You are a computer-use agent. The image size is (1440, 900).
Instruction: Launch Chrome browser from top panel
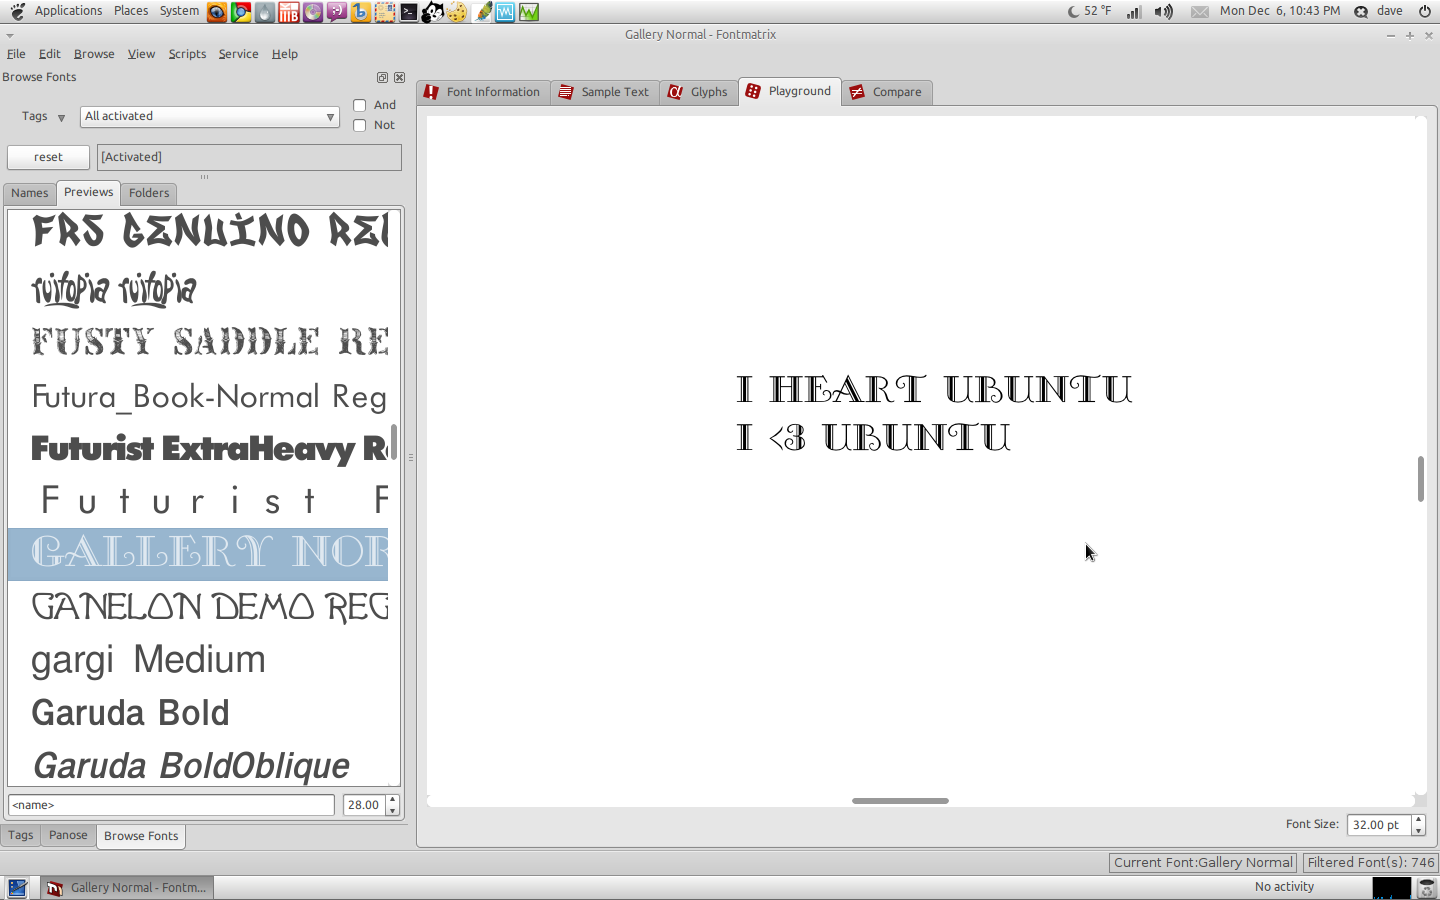[241, 12]
